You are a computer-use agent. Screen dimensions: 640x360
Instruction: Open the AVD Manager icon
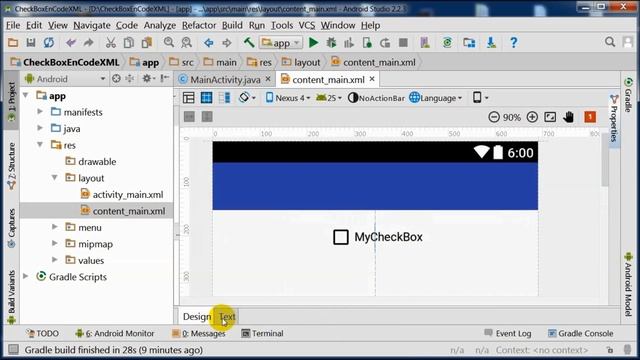point(425,42)
